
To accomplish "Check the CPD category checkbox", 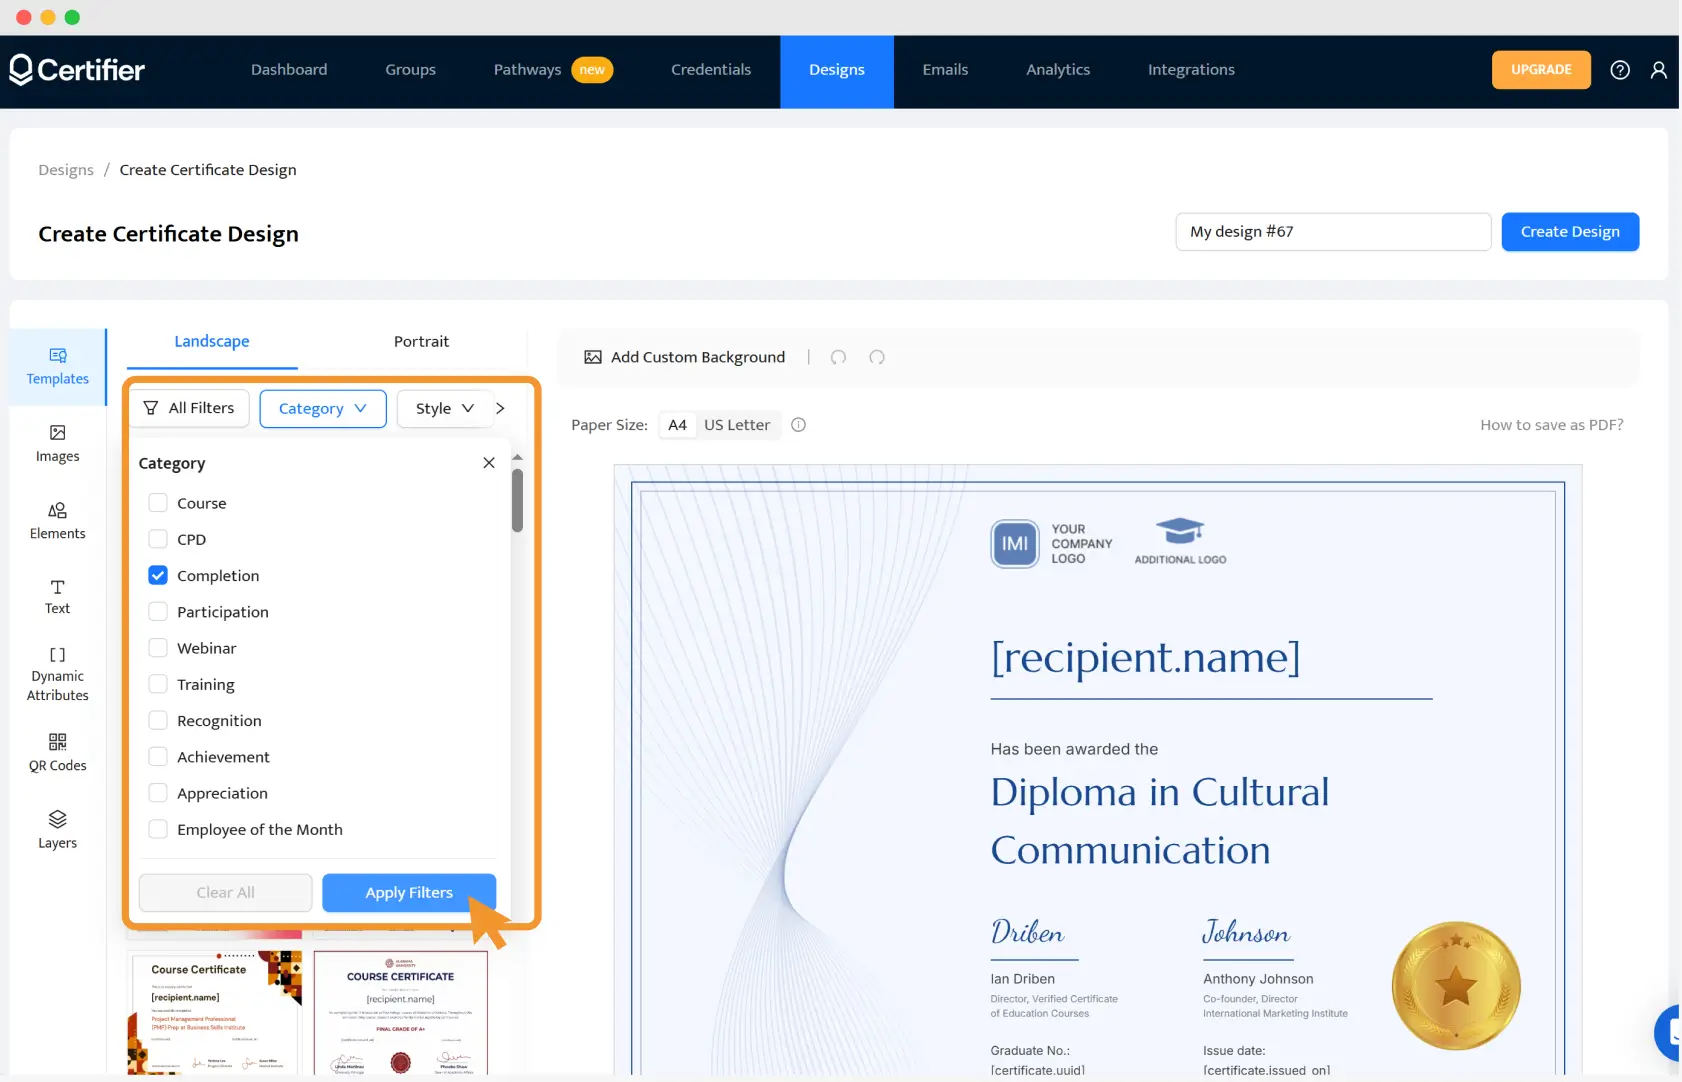I will [158, 539].
